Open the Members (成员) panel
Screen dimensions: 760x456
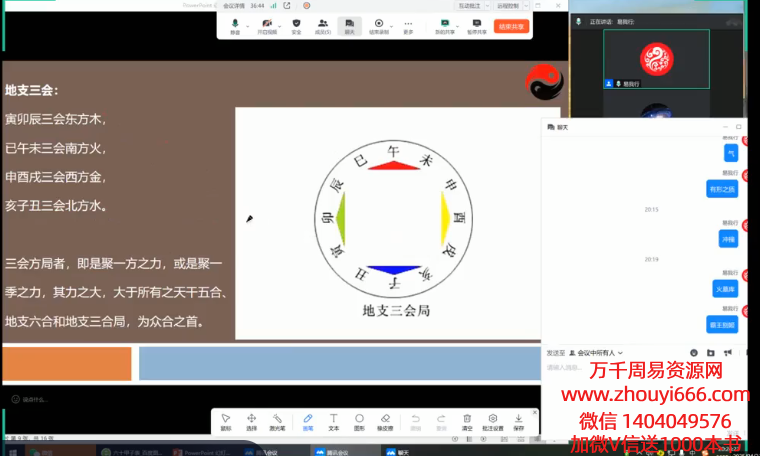(322, 25)
